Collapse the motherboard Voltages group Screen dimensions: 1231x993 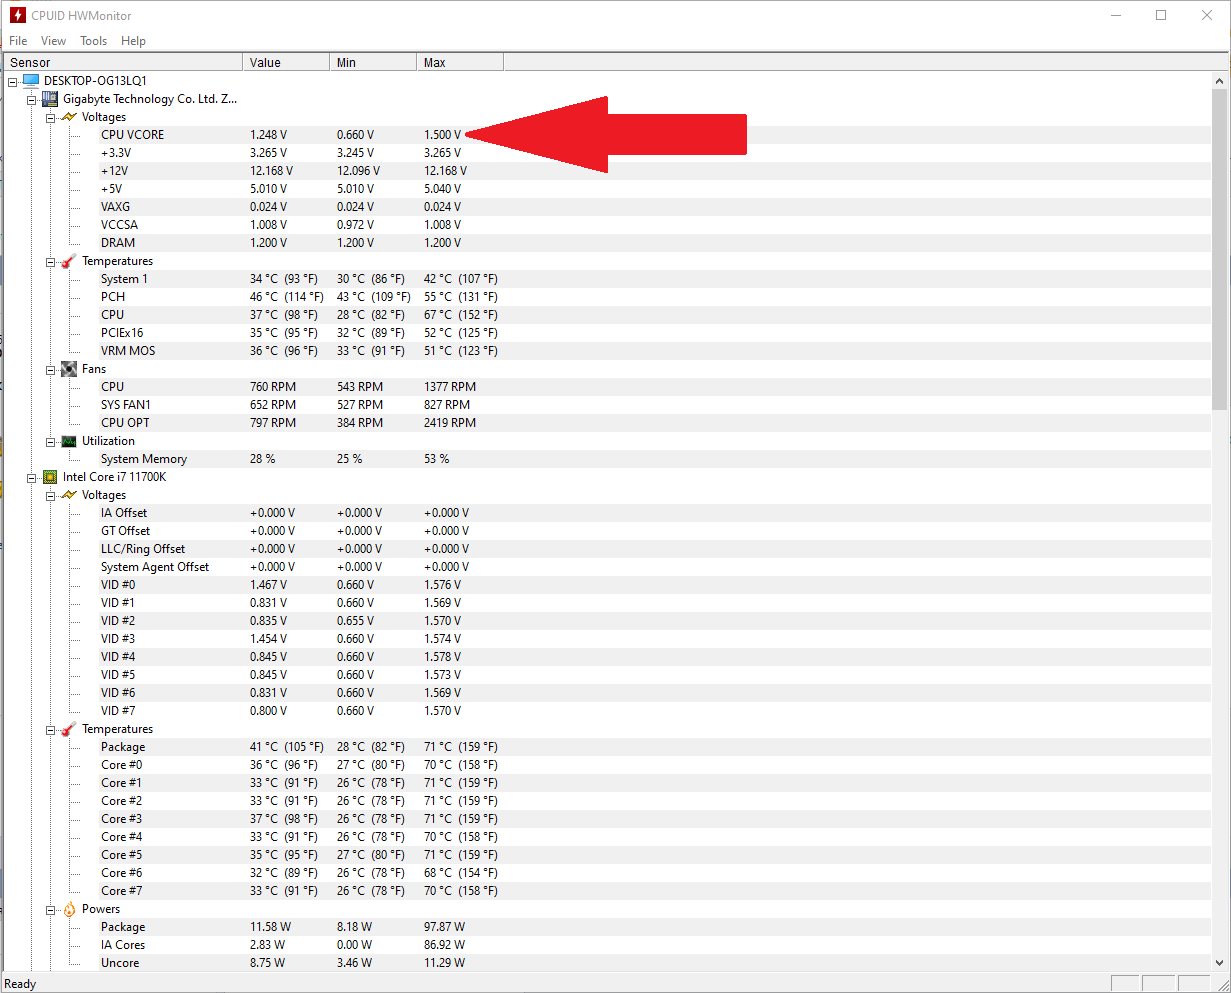pos(50,117)
